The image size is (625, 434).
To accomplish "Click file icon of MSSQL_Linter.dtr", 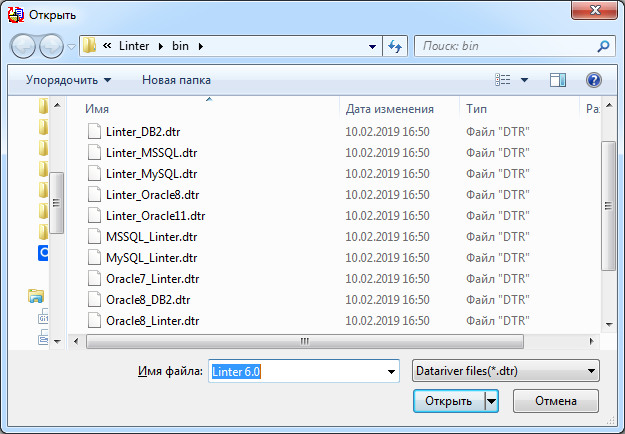I will point(94,236).
